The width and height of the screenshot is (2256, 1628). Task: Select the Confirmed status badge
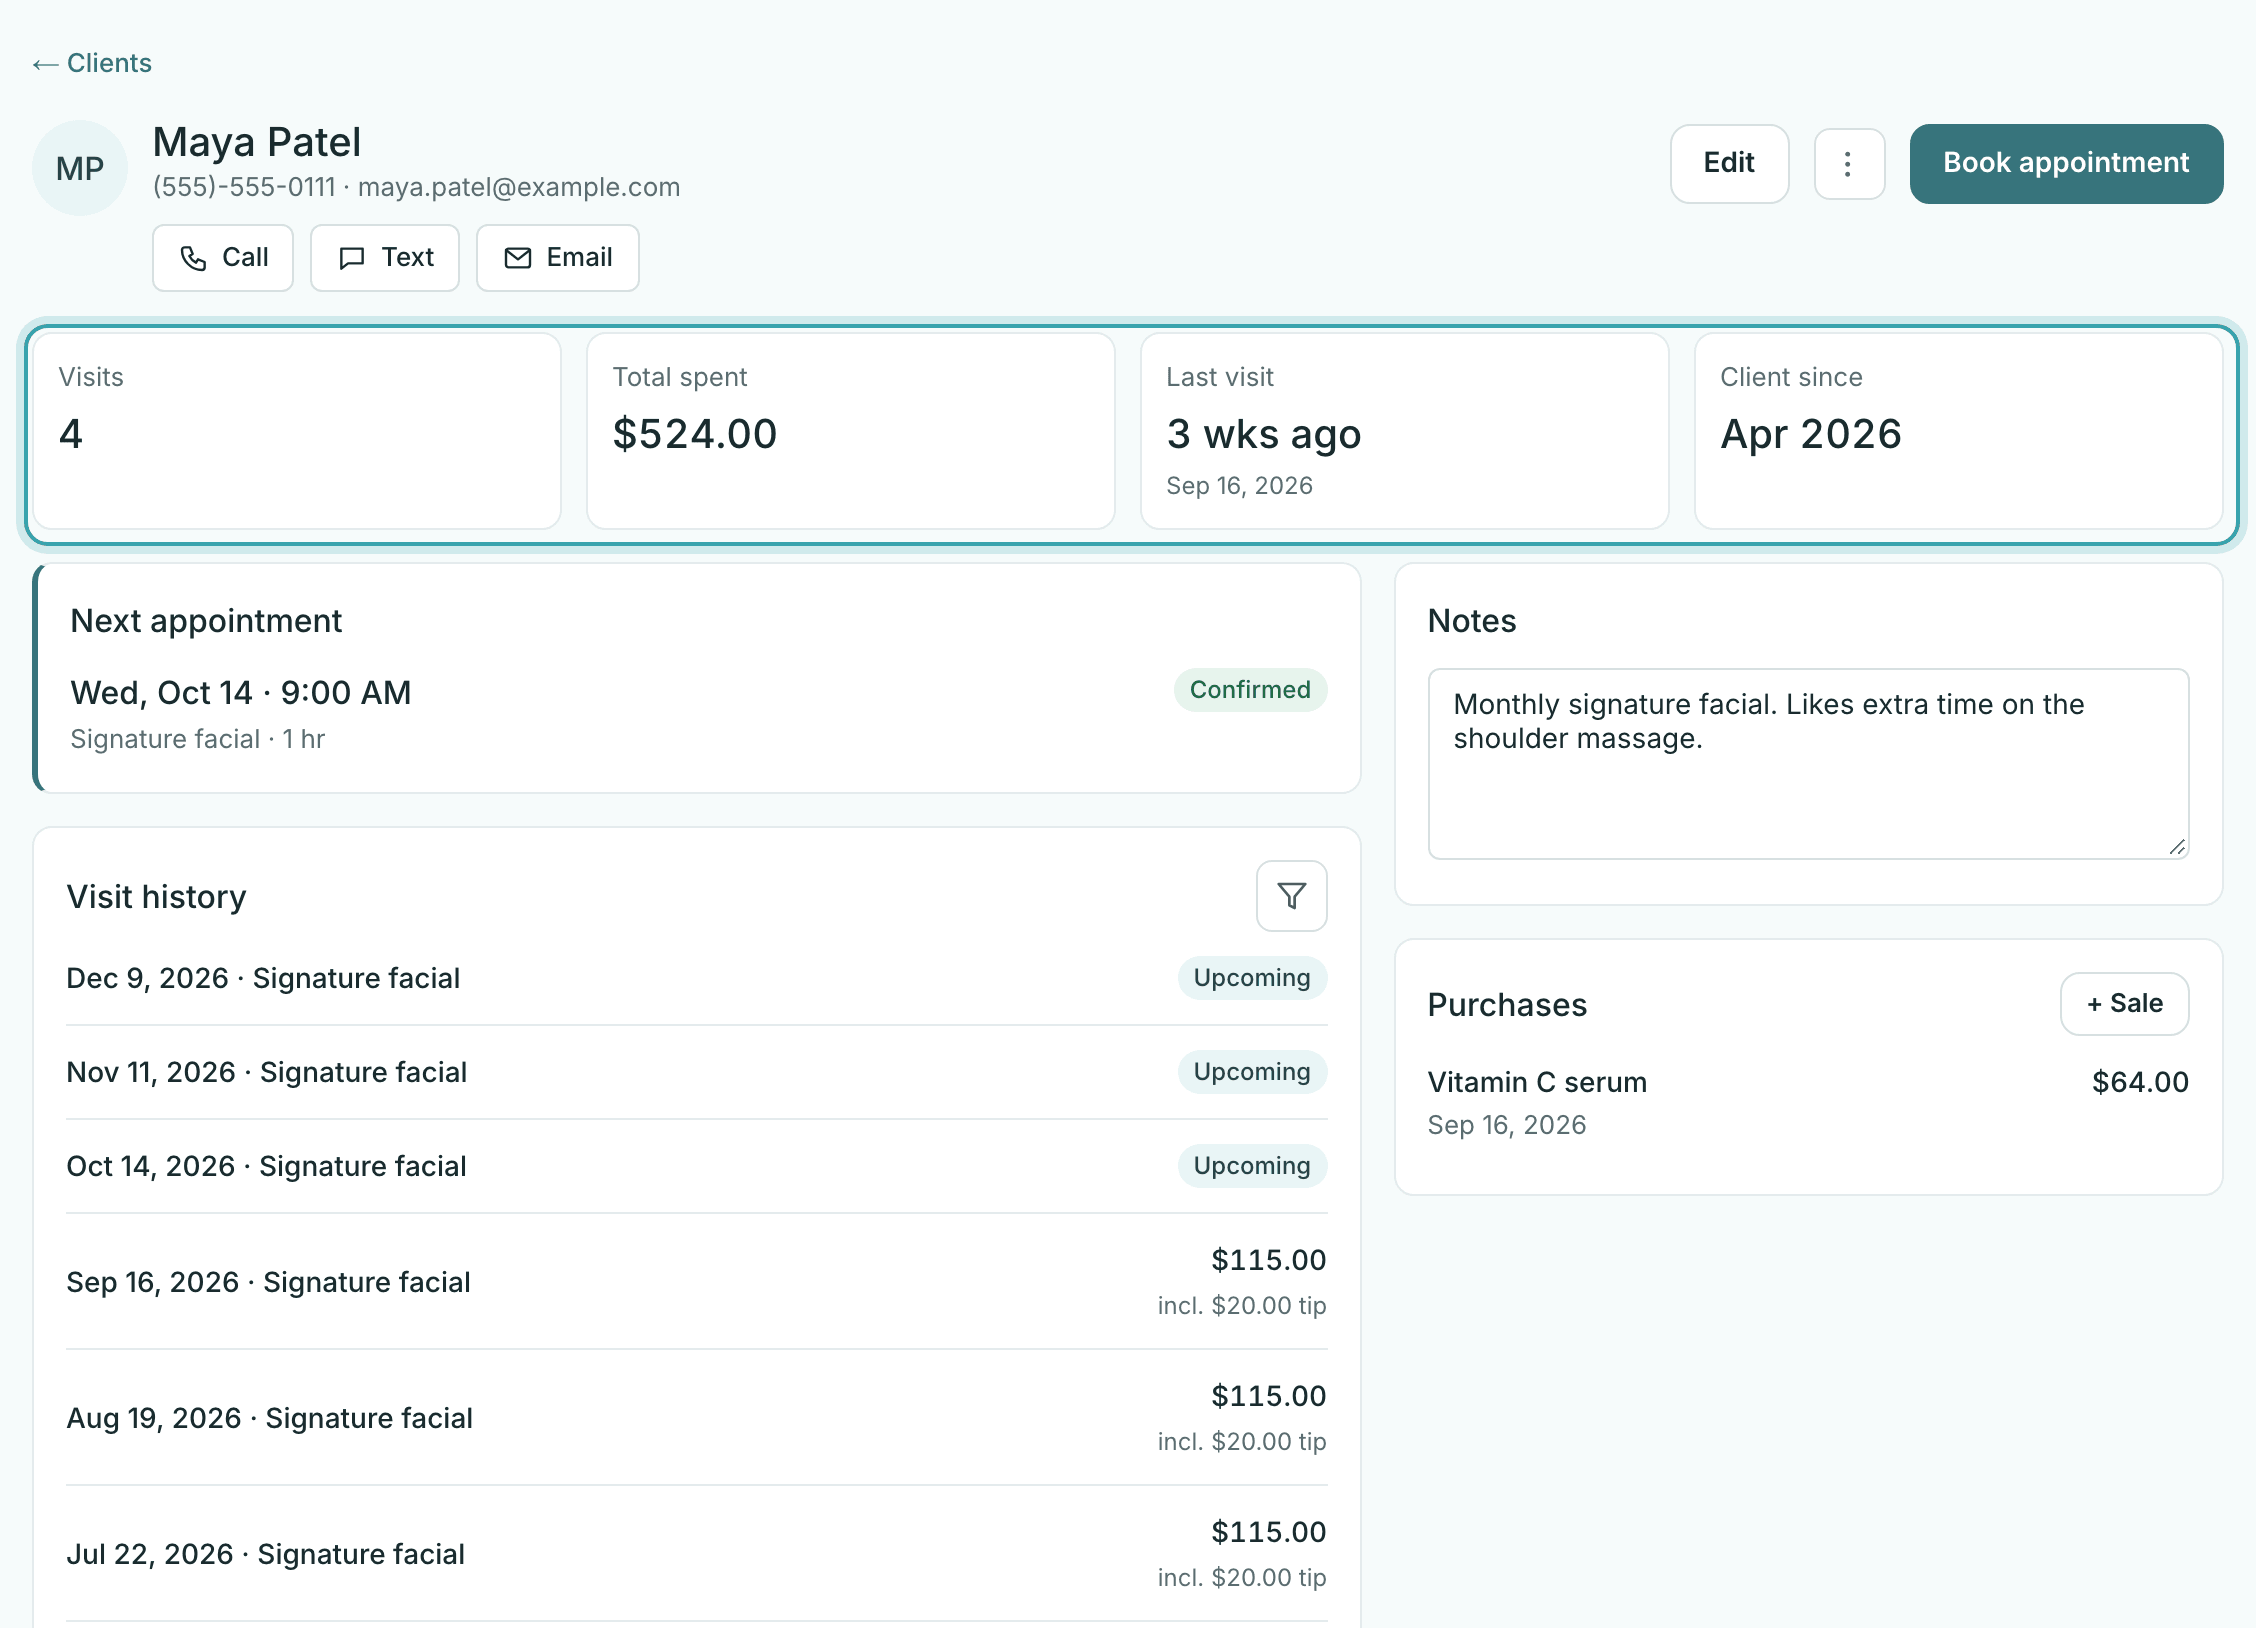(x=1250, y=690)
